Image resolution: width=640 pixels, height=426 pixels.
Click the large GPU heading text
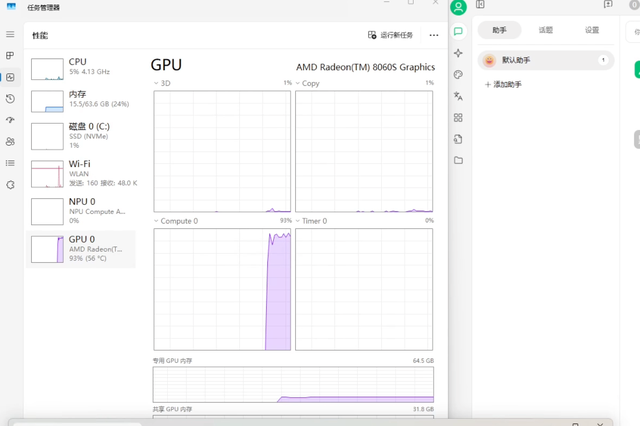[x=166, y=65]
